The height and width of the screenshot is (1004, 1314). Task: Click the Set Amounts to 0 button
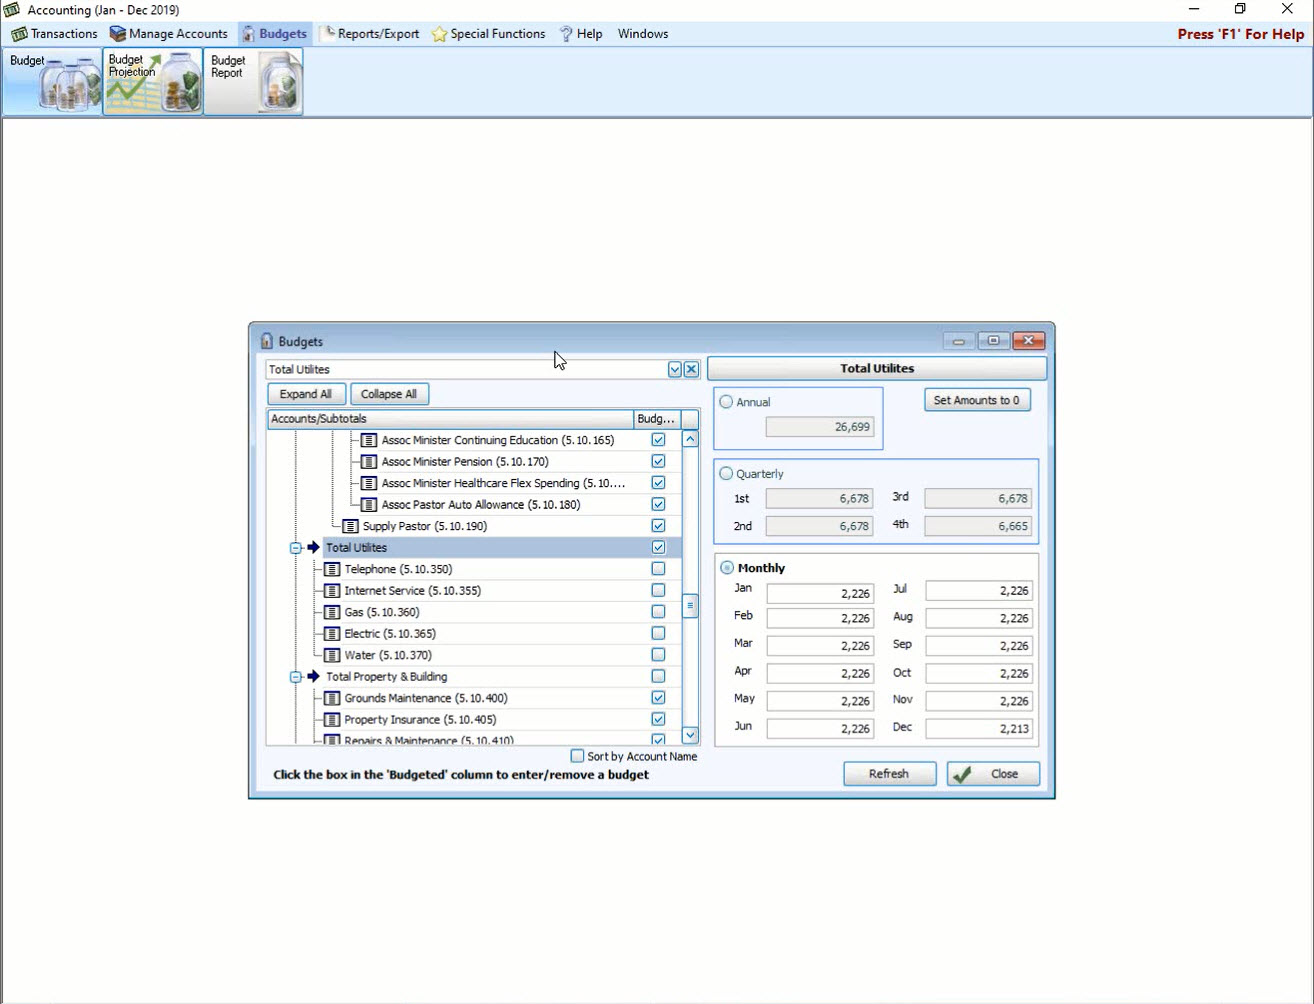coord(977,399)
